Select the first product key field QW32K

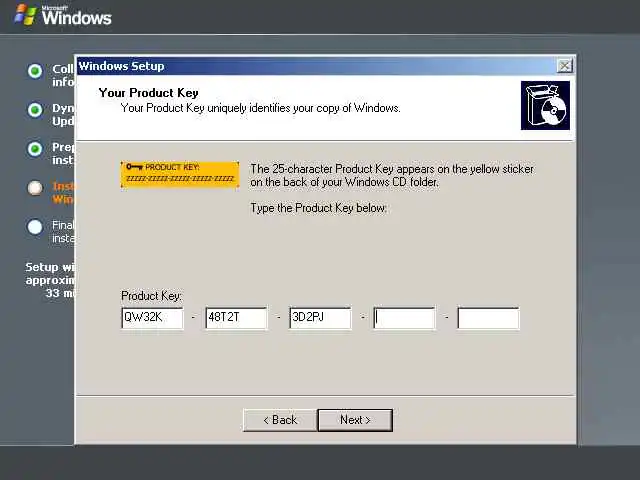click(x=152, y=318)
